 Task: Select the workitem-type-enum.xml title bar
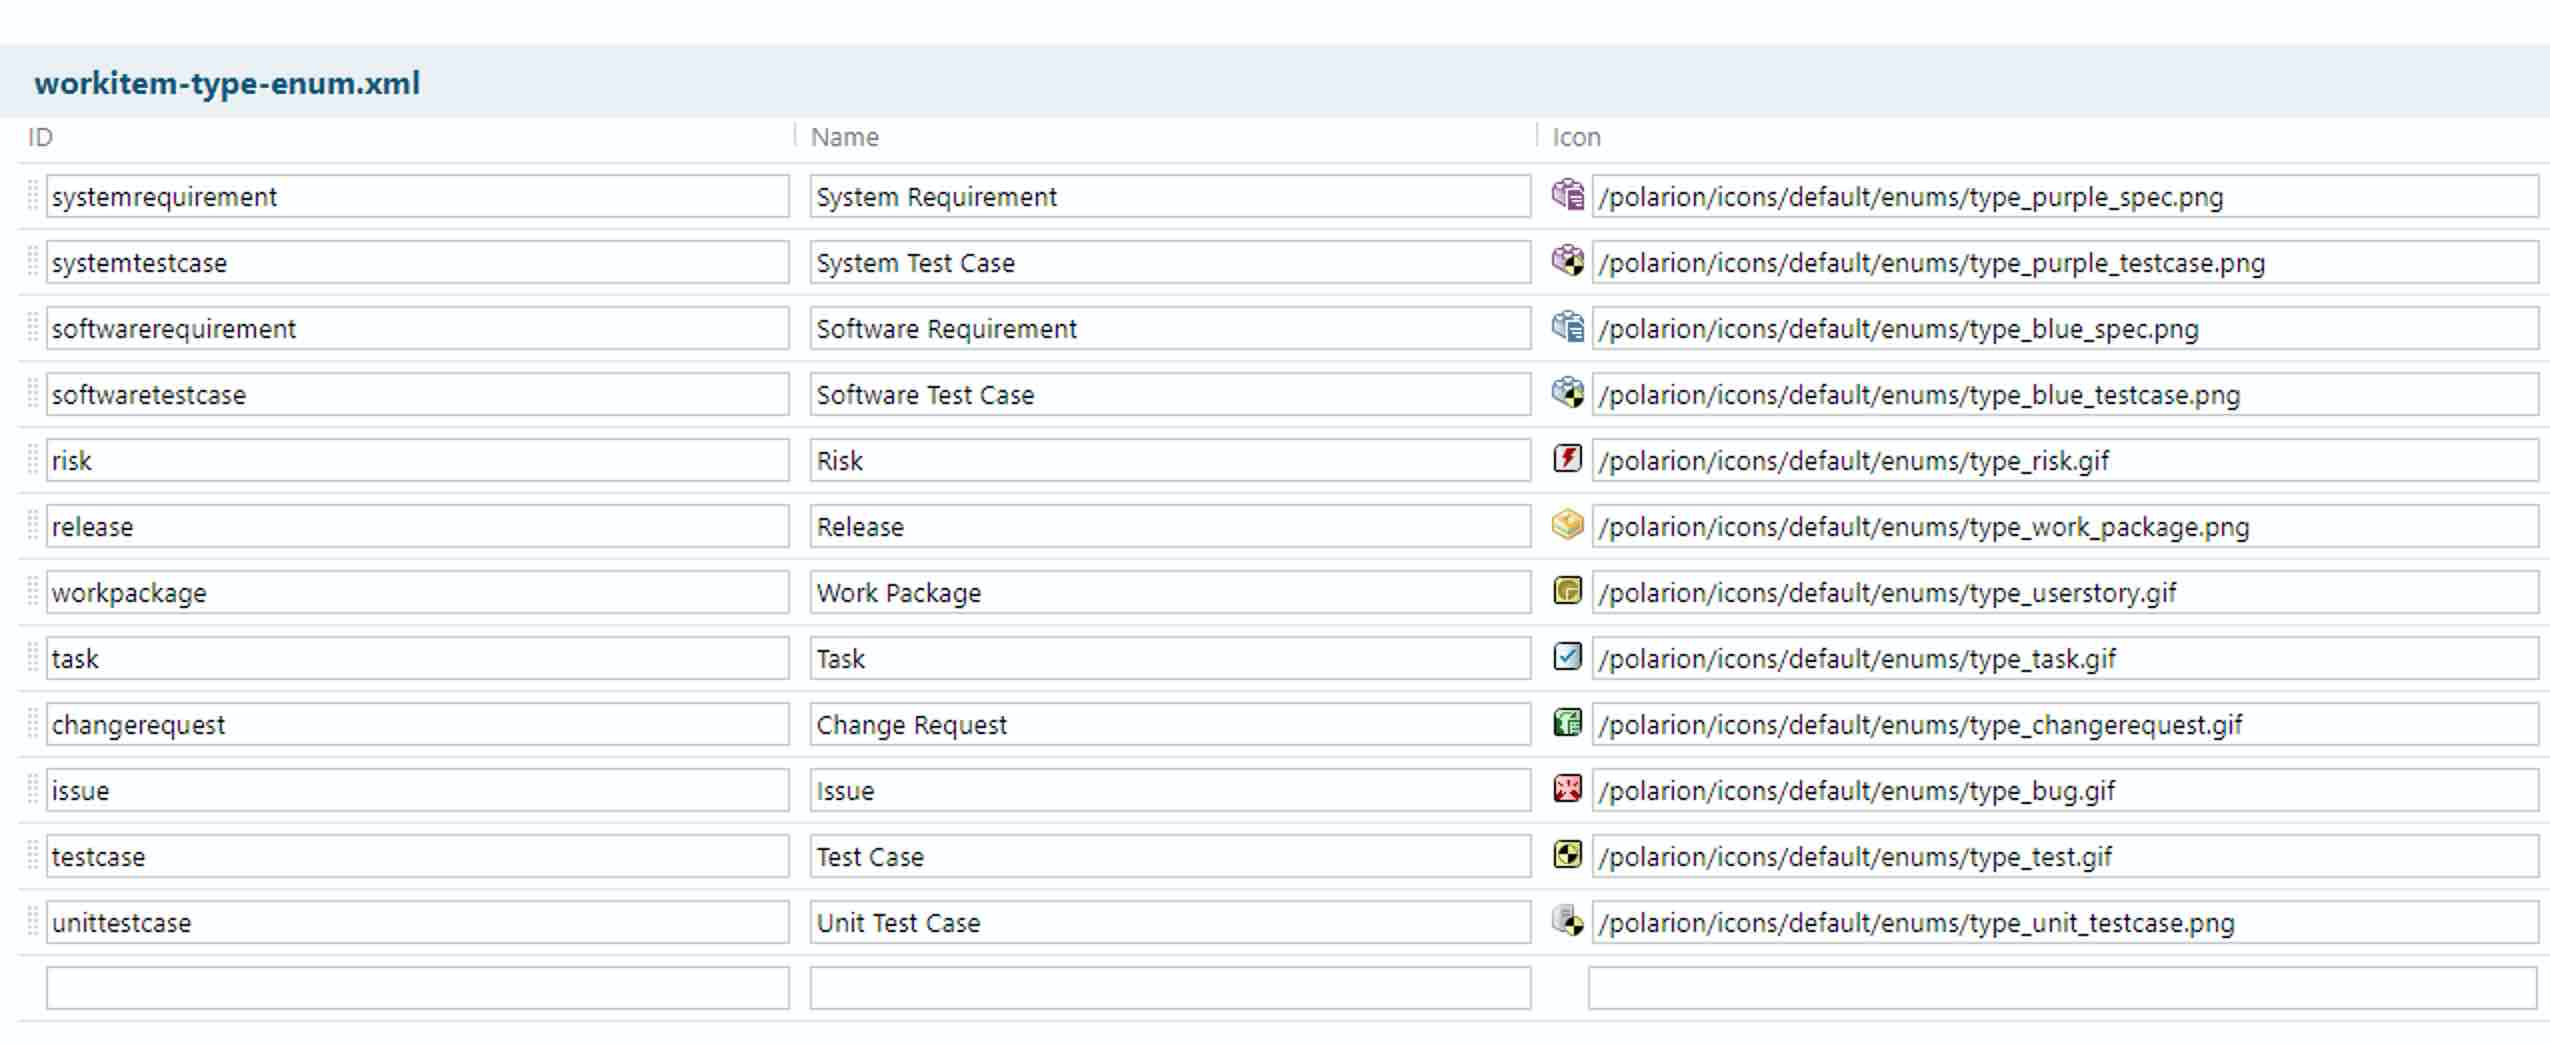[226, 84]
